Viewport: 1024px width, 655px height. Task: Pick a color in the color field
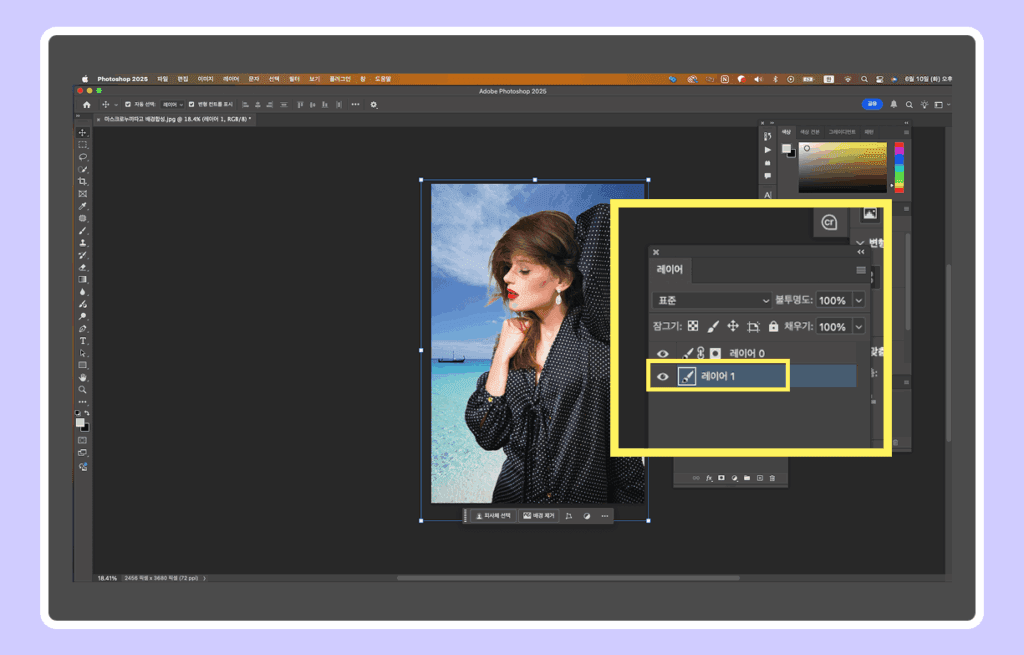pyautogui.click(x=842, y=167)
